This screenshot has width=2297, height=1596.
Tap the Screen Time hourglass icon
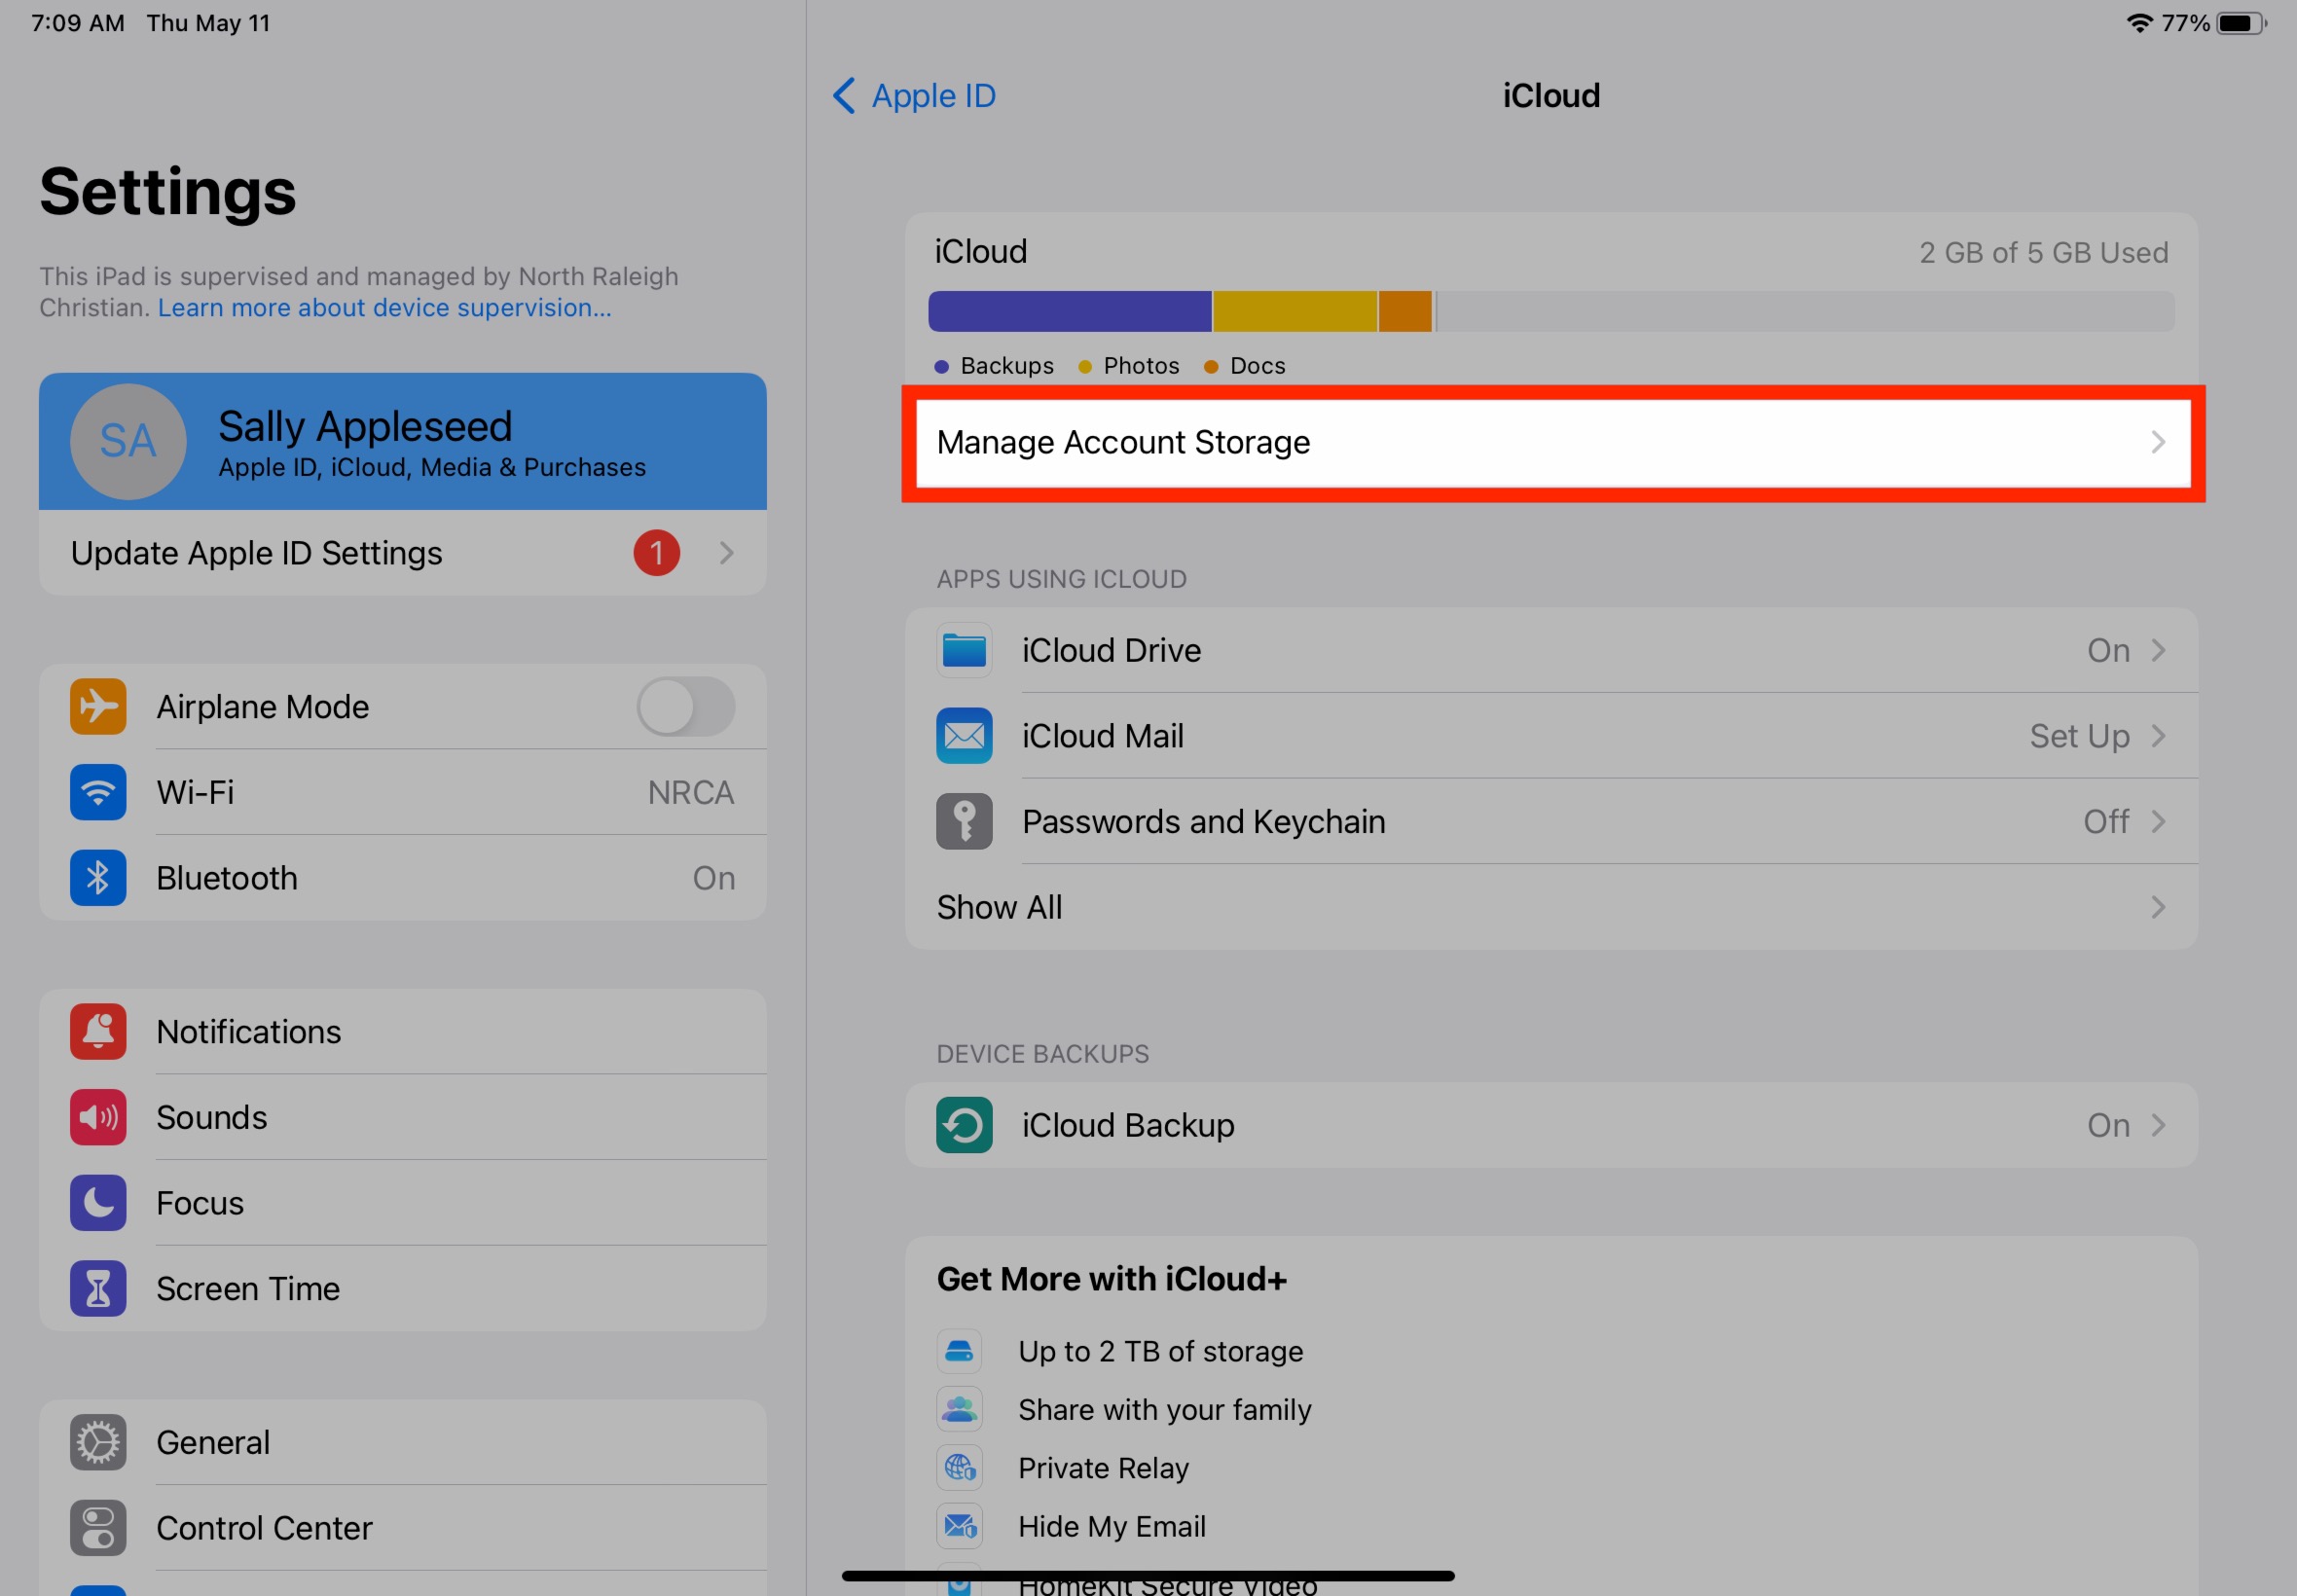[x=98, y=1288]
